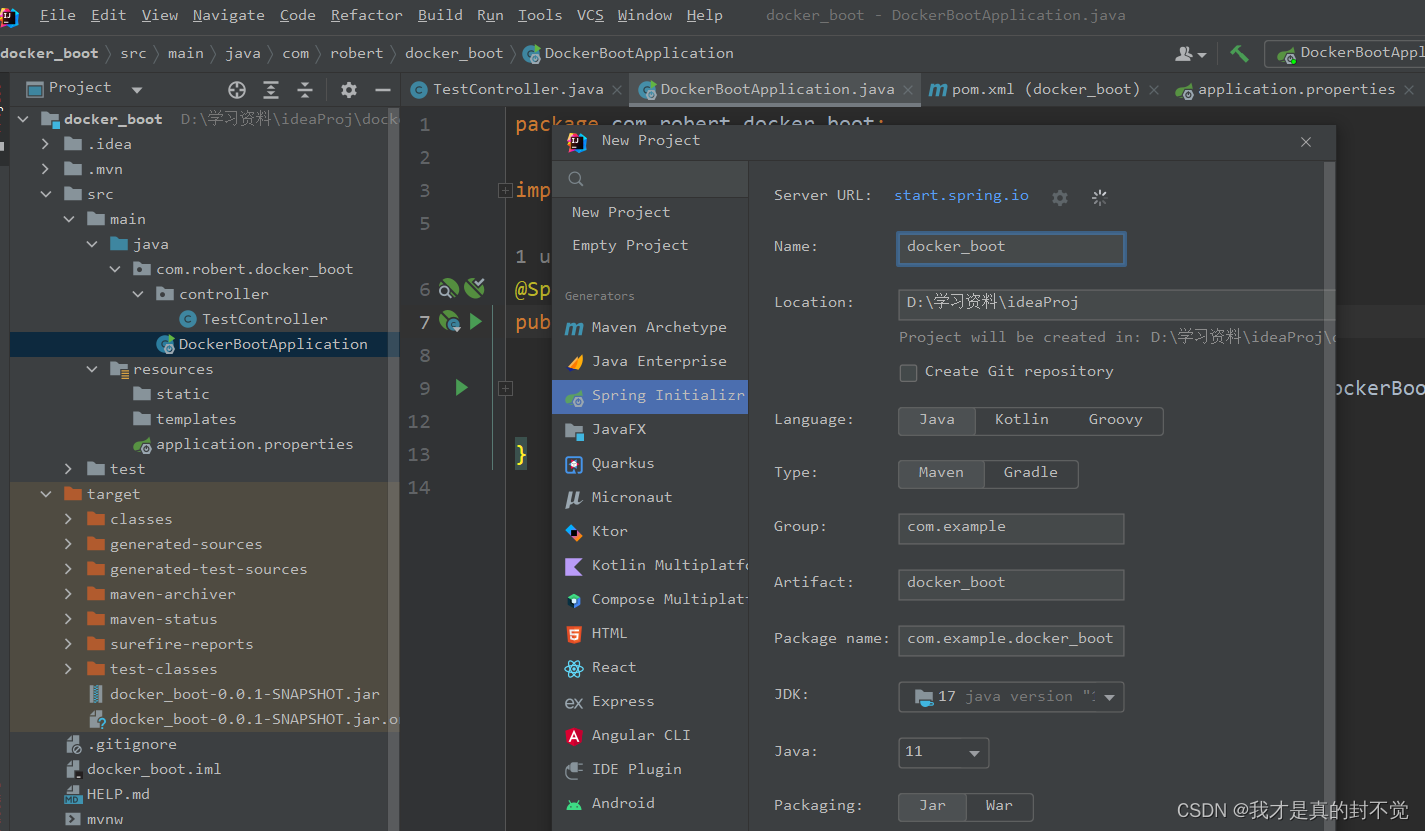Click the New Project search field
The width and height of the screenshot is (1425, 831).
coord(650,179)
